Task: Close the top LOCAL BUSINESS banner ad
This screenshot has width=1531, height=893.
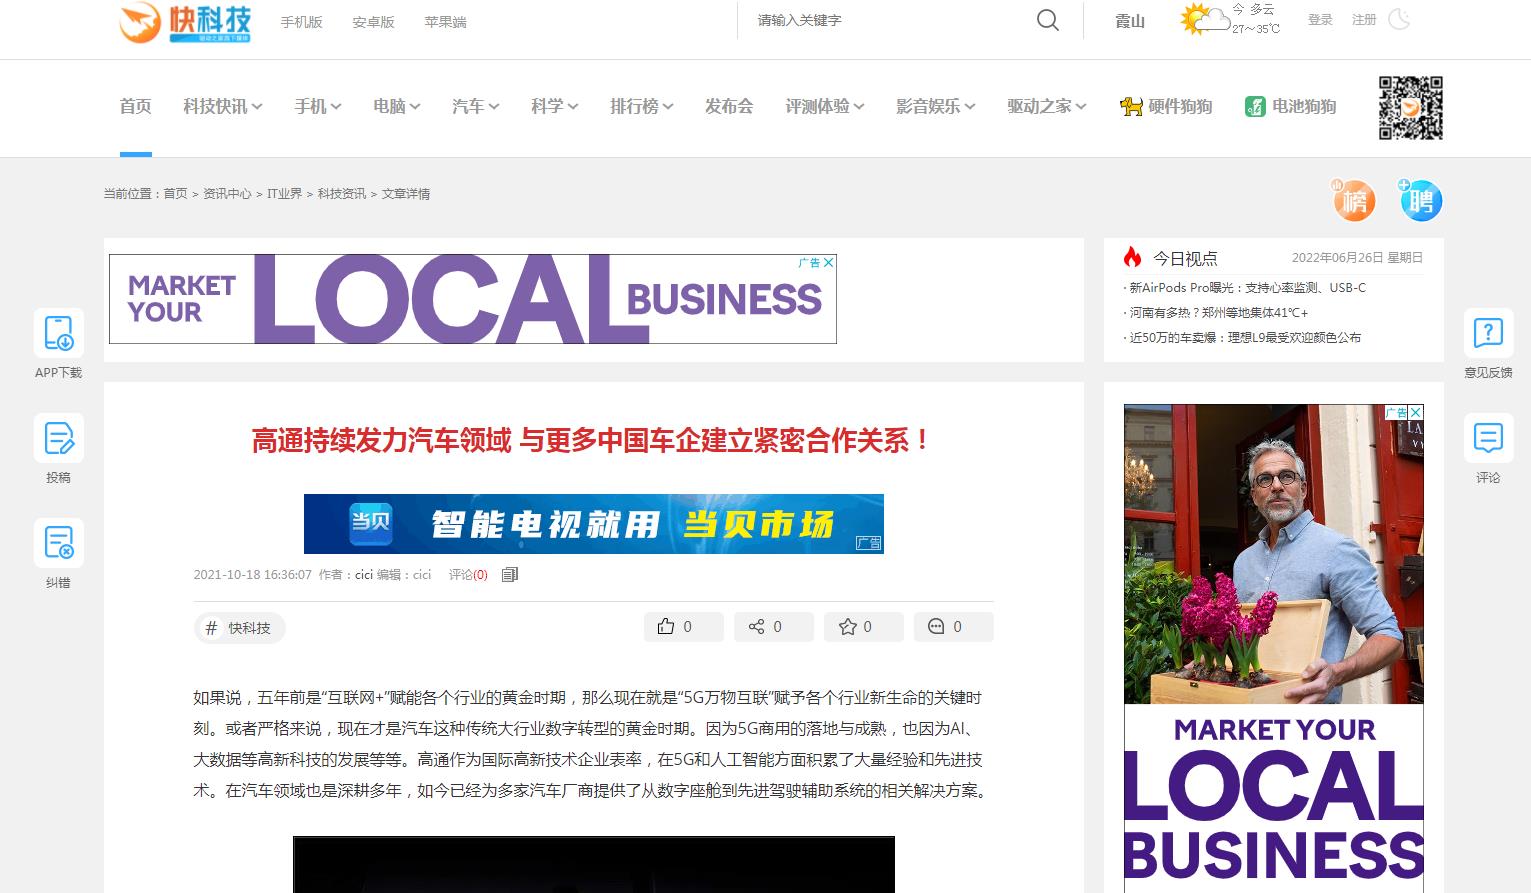Action: coord(828,262)
